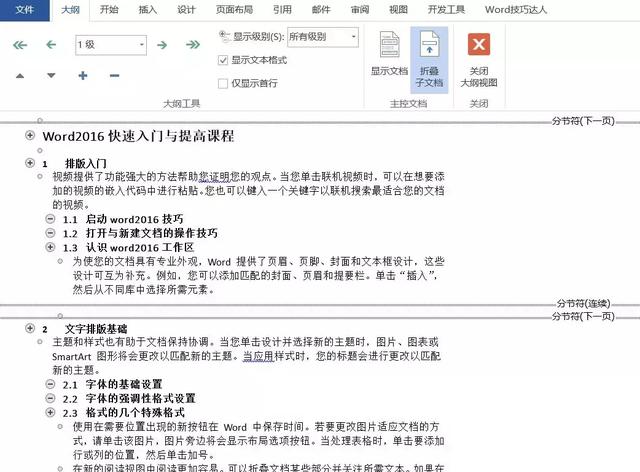This screenshot has width=640, height=472.
Task: Check the 仅显示首行 checkbox
Action: pos(223,84)
